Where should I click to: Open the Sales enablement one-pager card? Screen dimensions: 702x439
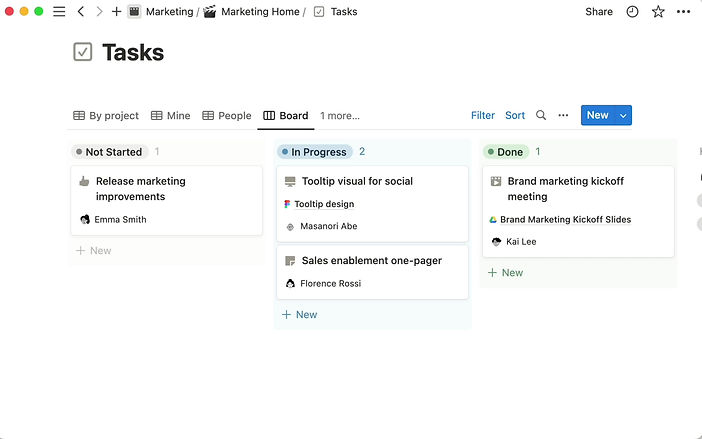(371, 261)
